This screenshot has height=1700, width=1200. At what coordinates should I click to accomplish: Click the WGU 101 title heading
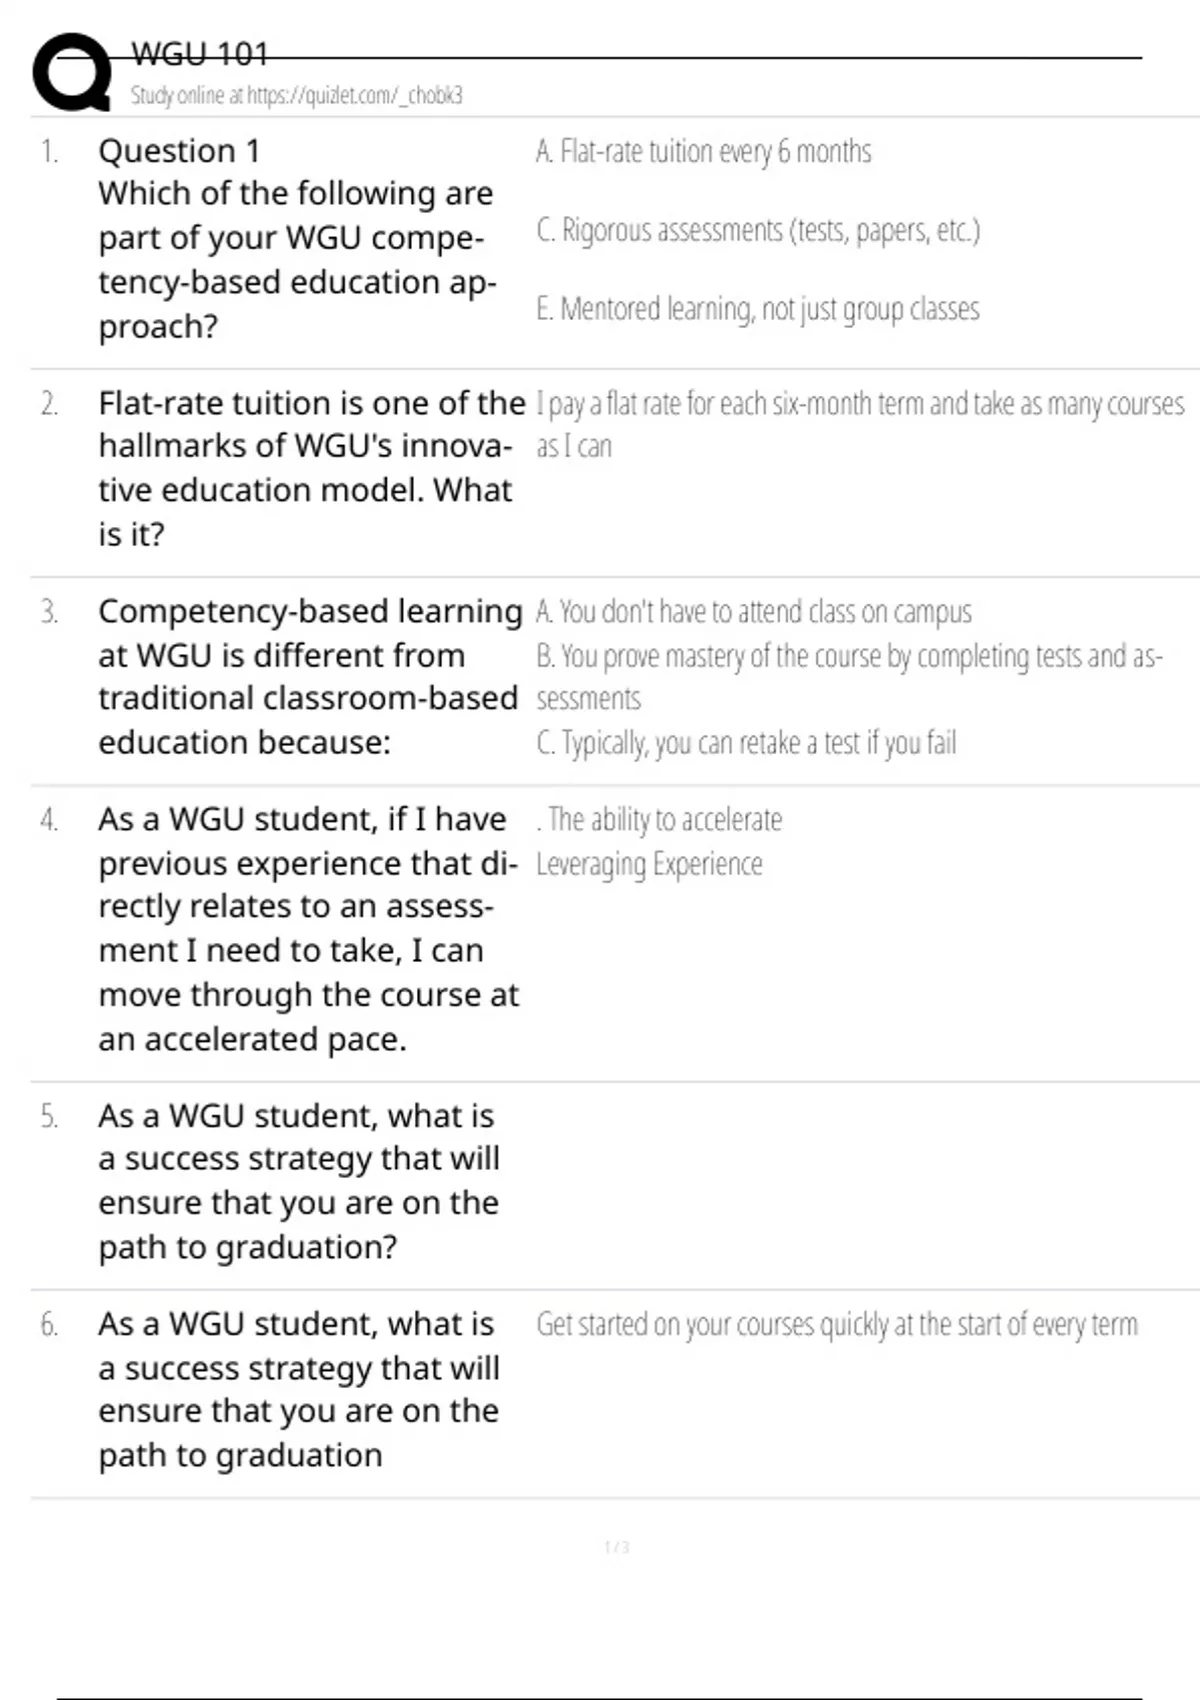[200, 53]
